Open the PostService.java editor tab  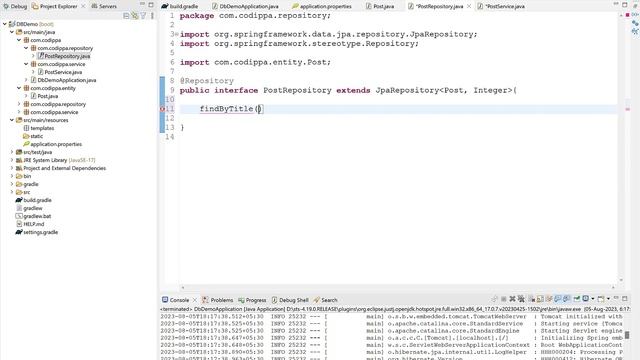click(501, 6)
